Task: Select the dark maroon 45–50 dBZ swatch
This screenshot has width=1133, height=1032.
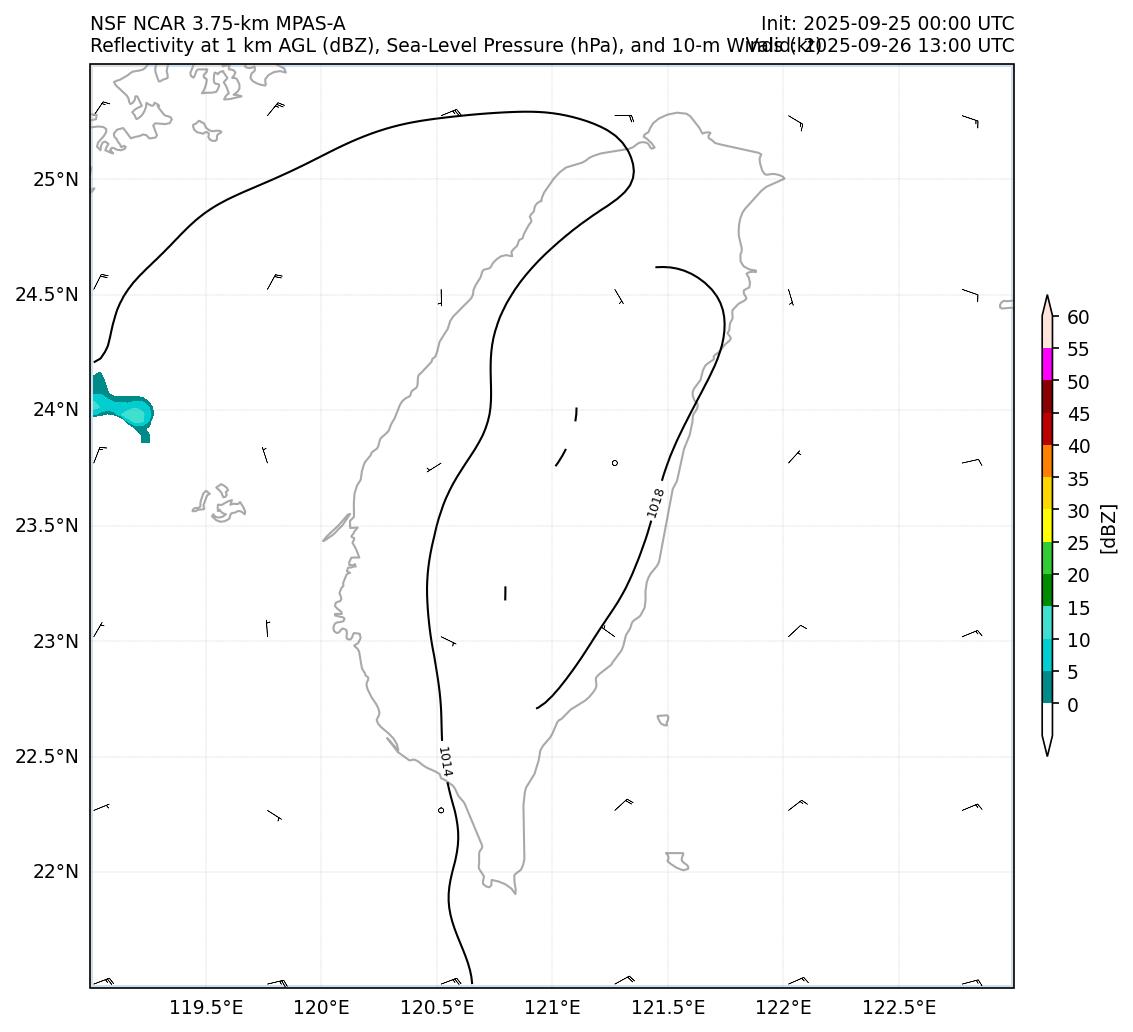Action: 1047,397
